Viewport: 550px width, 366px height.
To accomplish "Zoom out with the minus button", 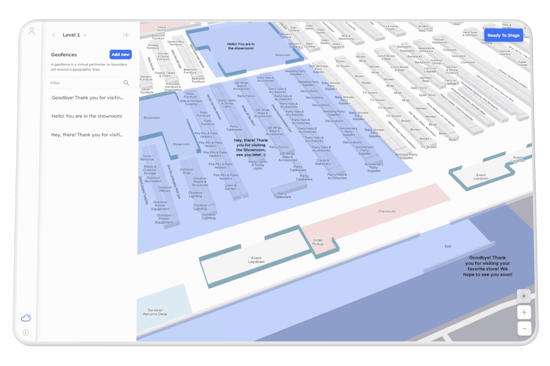I will pos(524,328).
